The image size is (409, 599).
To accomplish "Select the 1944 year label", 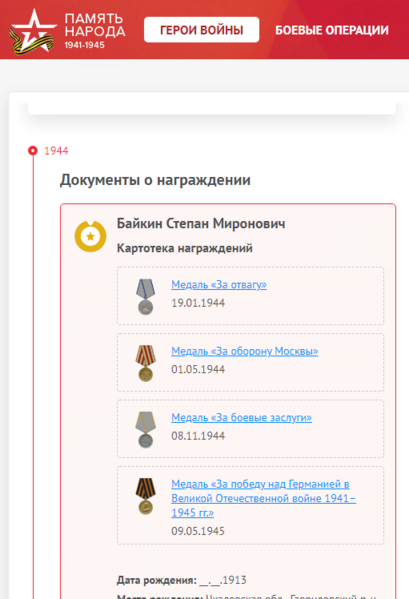I will tap(56, 151).
